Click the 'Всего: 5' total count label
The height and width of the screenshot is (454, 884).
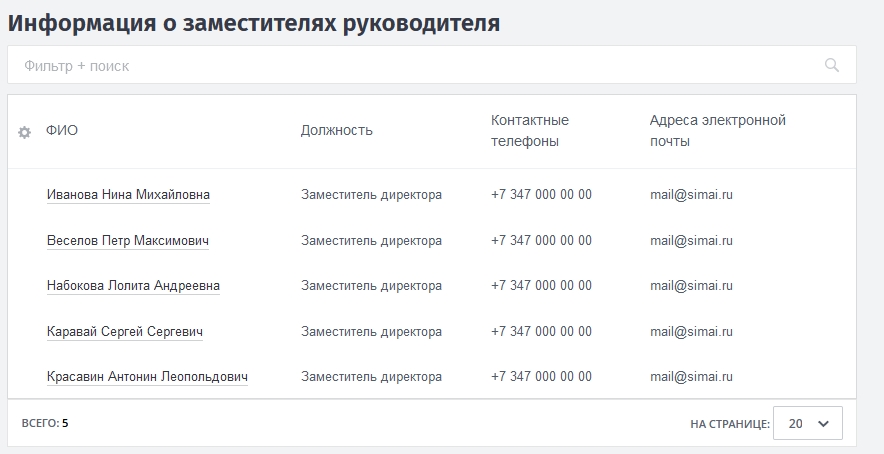coord(45,423)
